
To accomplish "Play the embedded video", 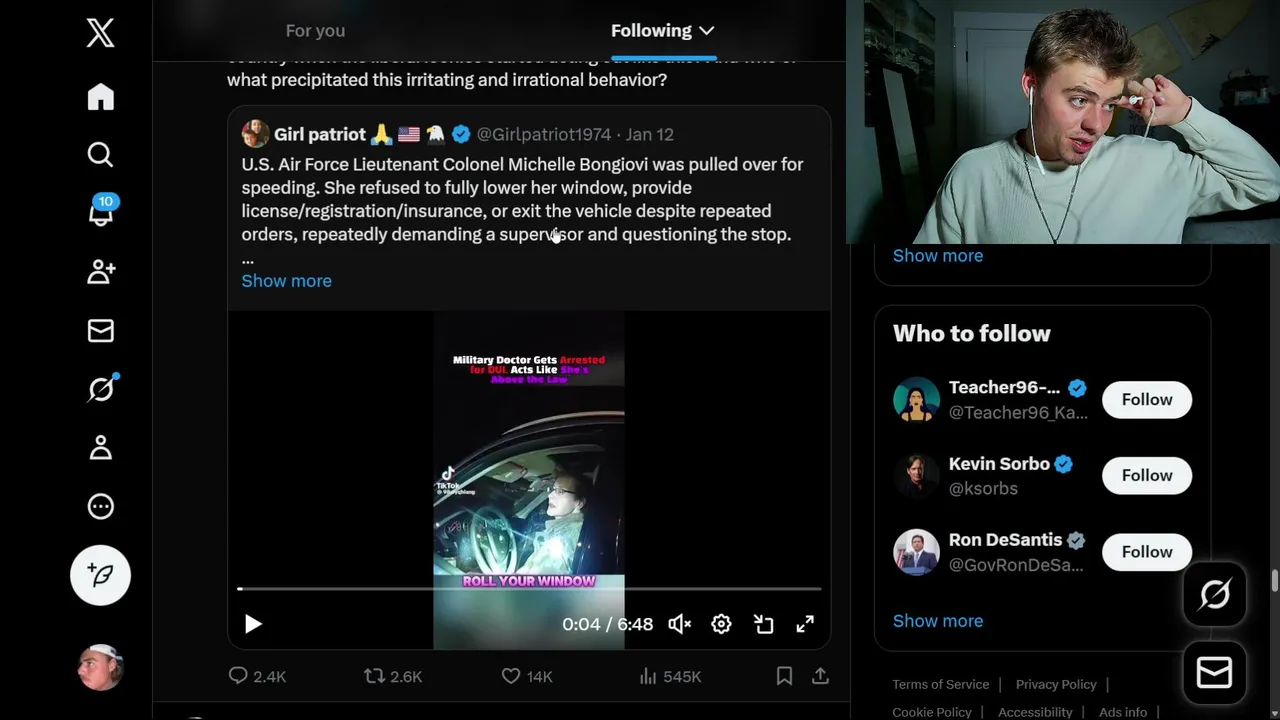I will click(x=253, y=624).
